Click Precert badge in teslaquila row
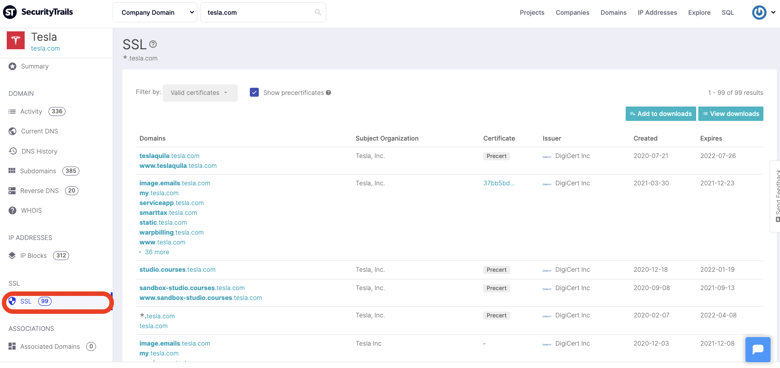 (496, 156)
